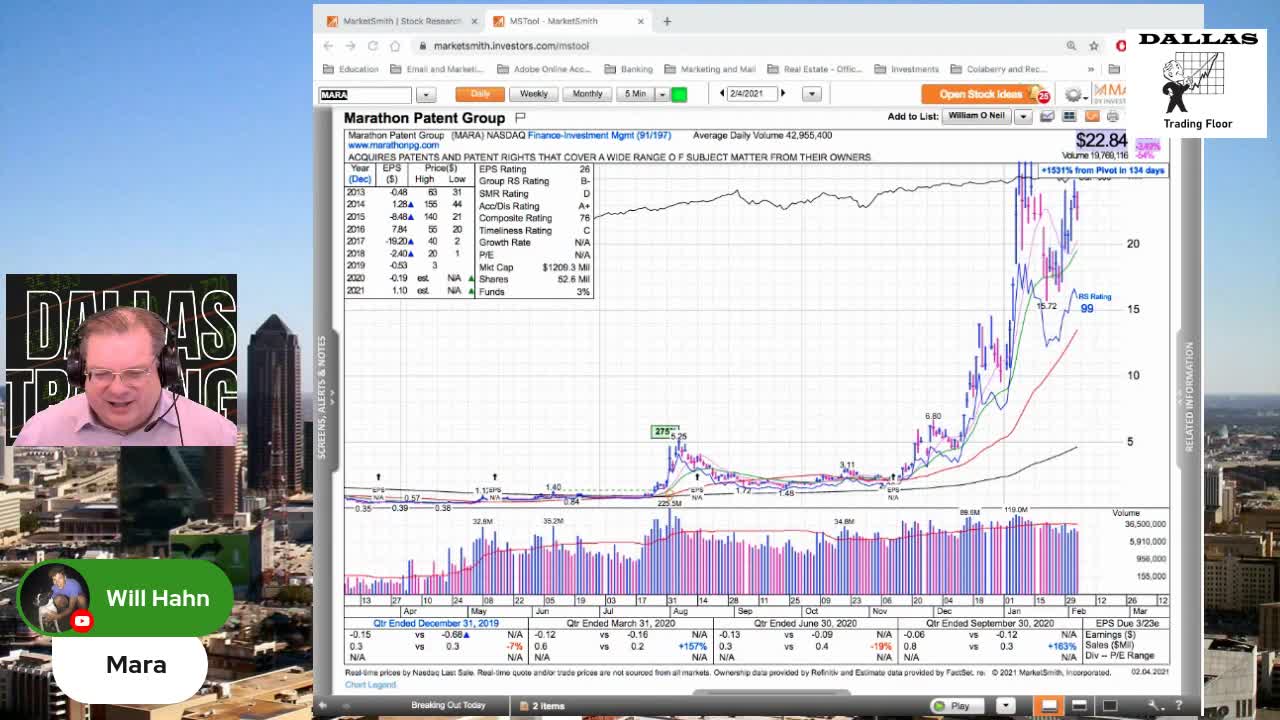Click back arrow in bottom list bar
Viewport: 1280px width, 720px height.
(x=323, y=705)
